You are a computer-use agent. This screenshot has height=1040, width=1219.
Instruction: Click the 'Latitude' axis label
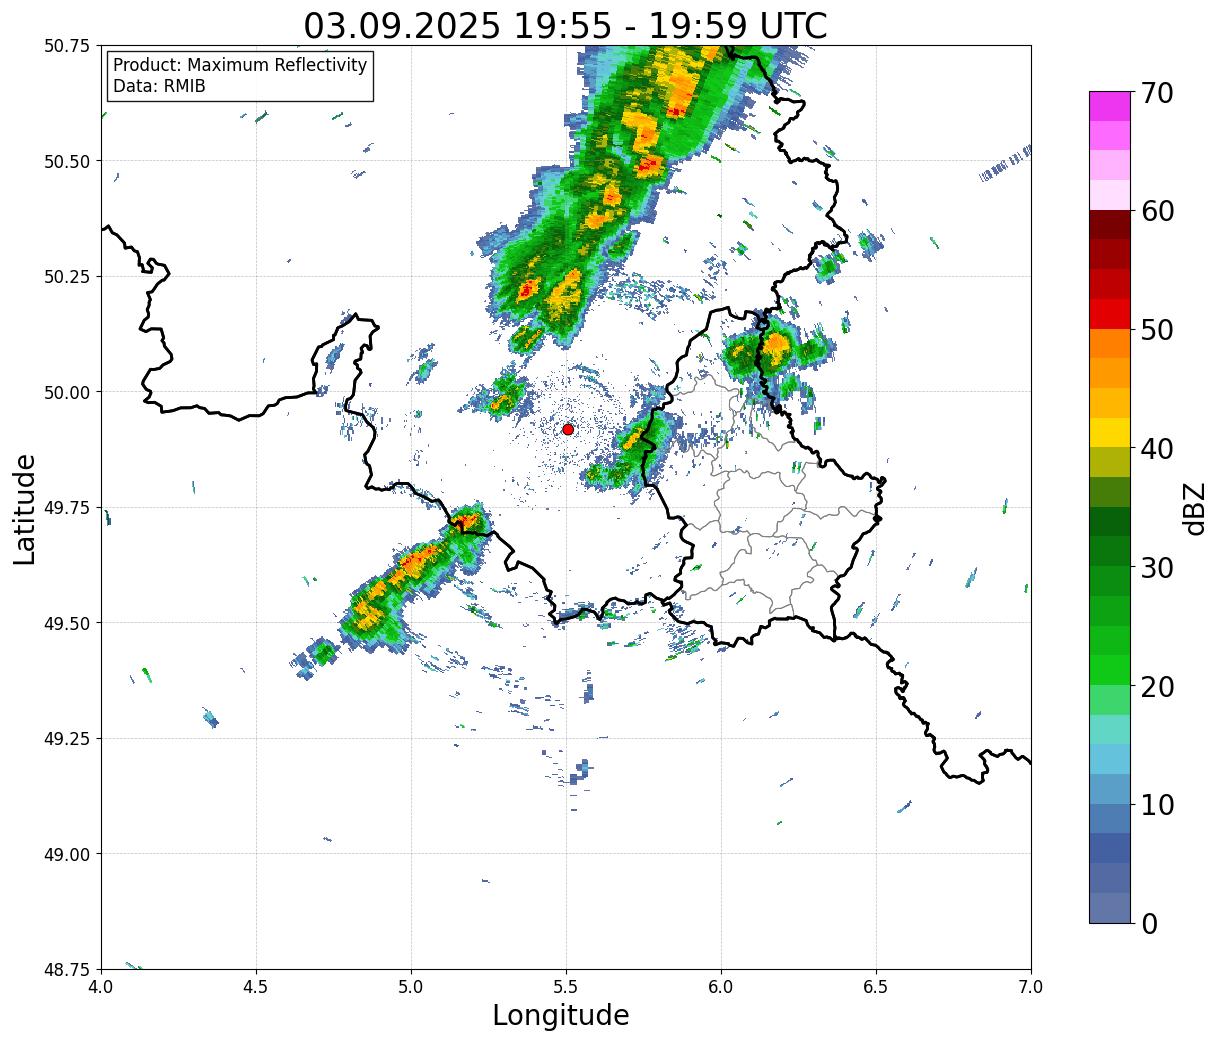click(25, 508)
